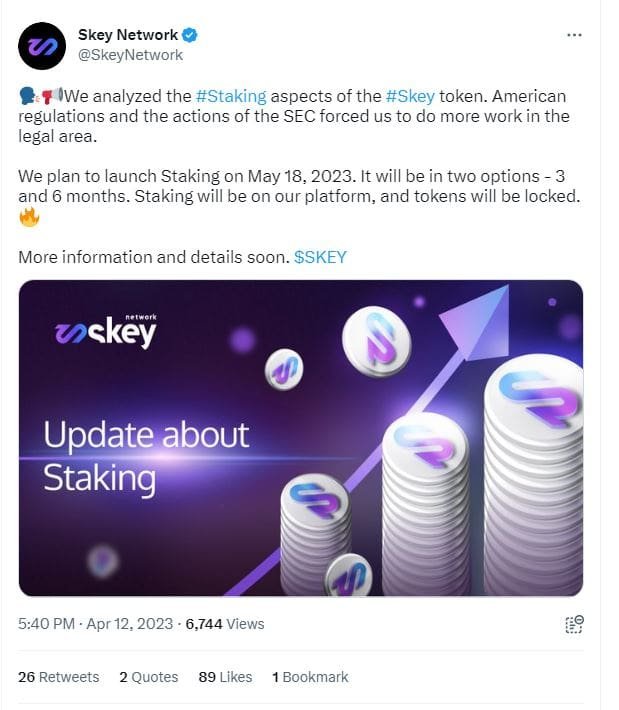Image resolution: width=619 pixels, height=710 pixels.
Task: Open the Skey Network profile avatar
Action: pyautogui.click(x=42, y=45)
